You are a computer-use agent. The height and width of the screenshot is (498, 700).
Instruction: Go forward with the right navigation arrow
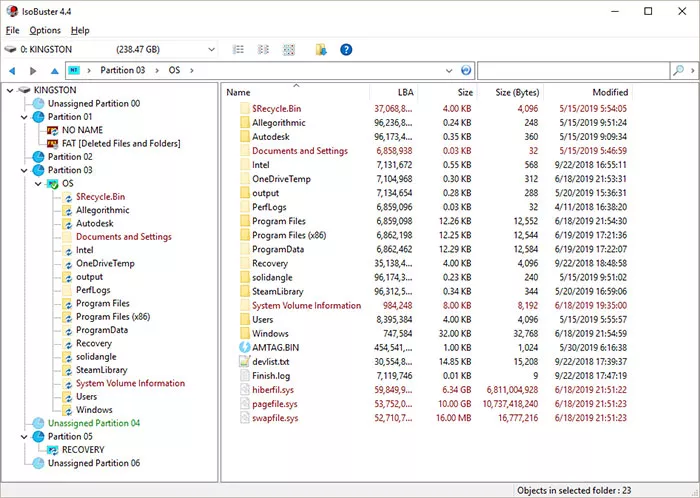pos(33,71)
